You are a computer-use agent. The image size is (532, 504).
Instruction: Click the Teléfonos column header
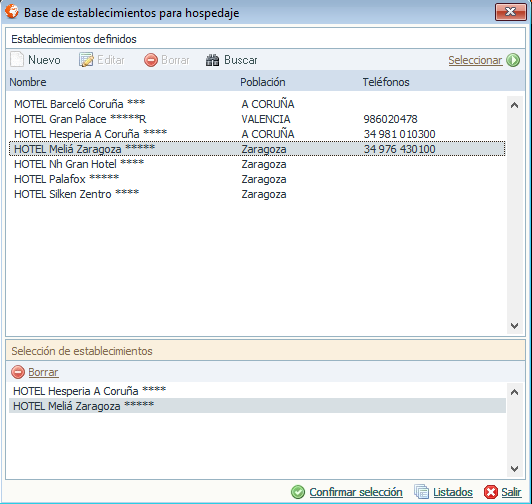pyautogui.click(x=386, y=82)
